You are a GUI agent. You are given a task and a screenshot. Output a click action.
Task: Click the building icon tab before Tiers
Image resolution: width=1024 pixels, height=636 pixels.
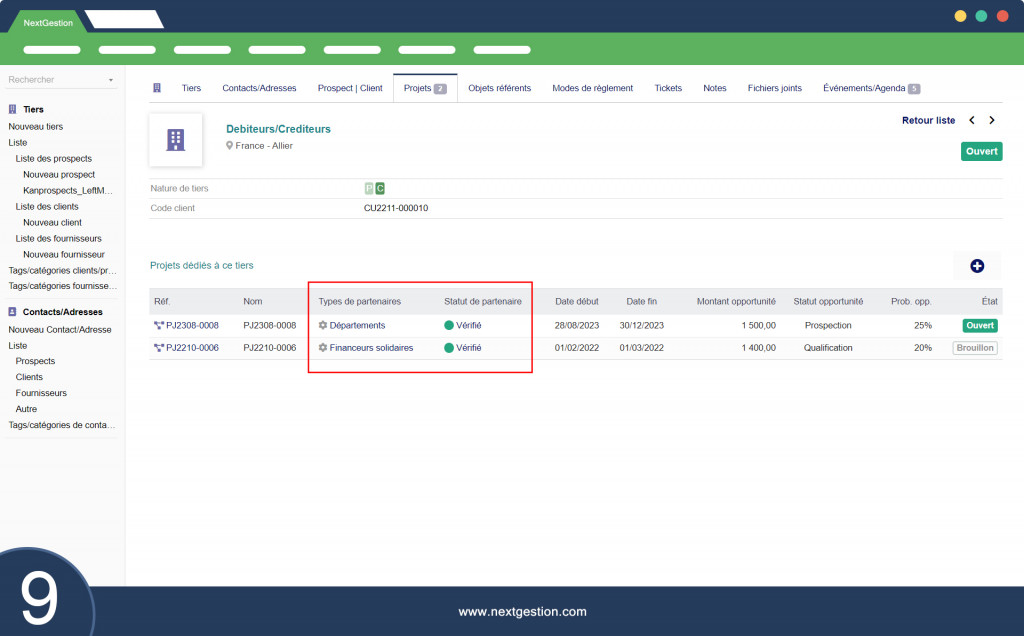[157, 88]
